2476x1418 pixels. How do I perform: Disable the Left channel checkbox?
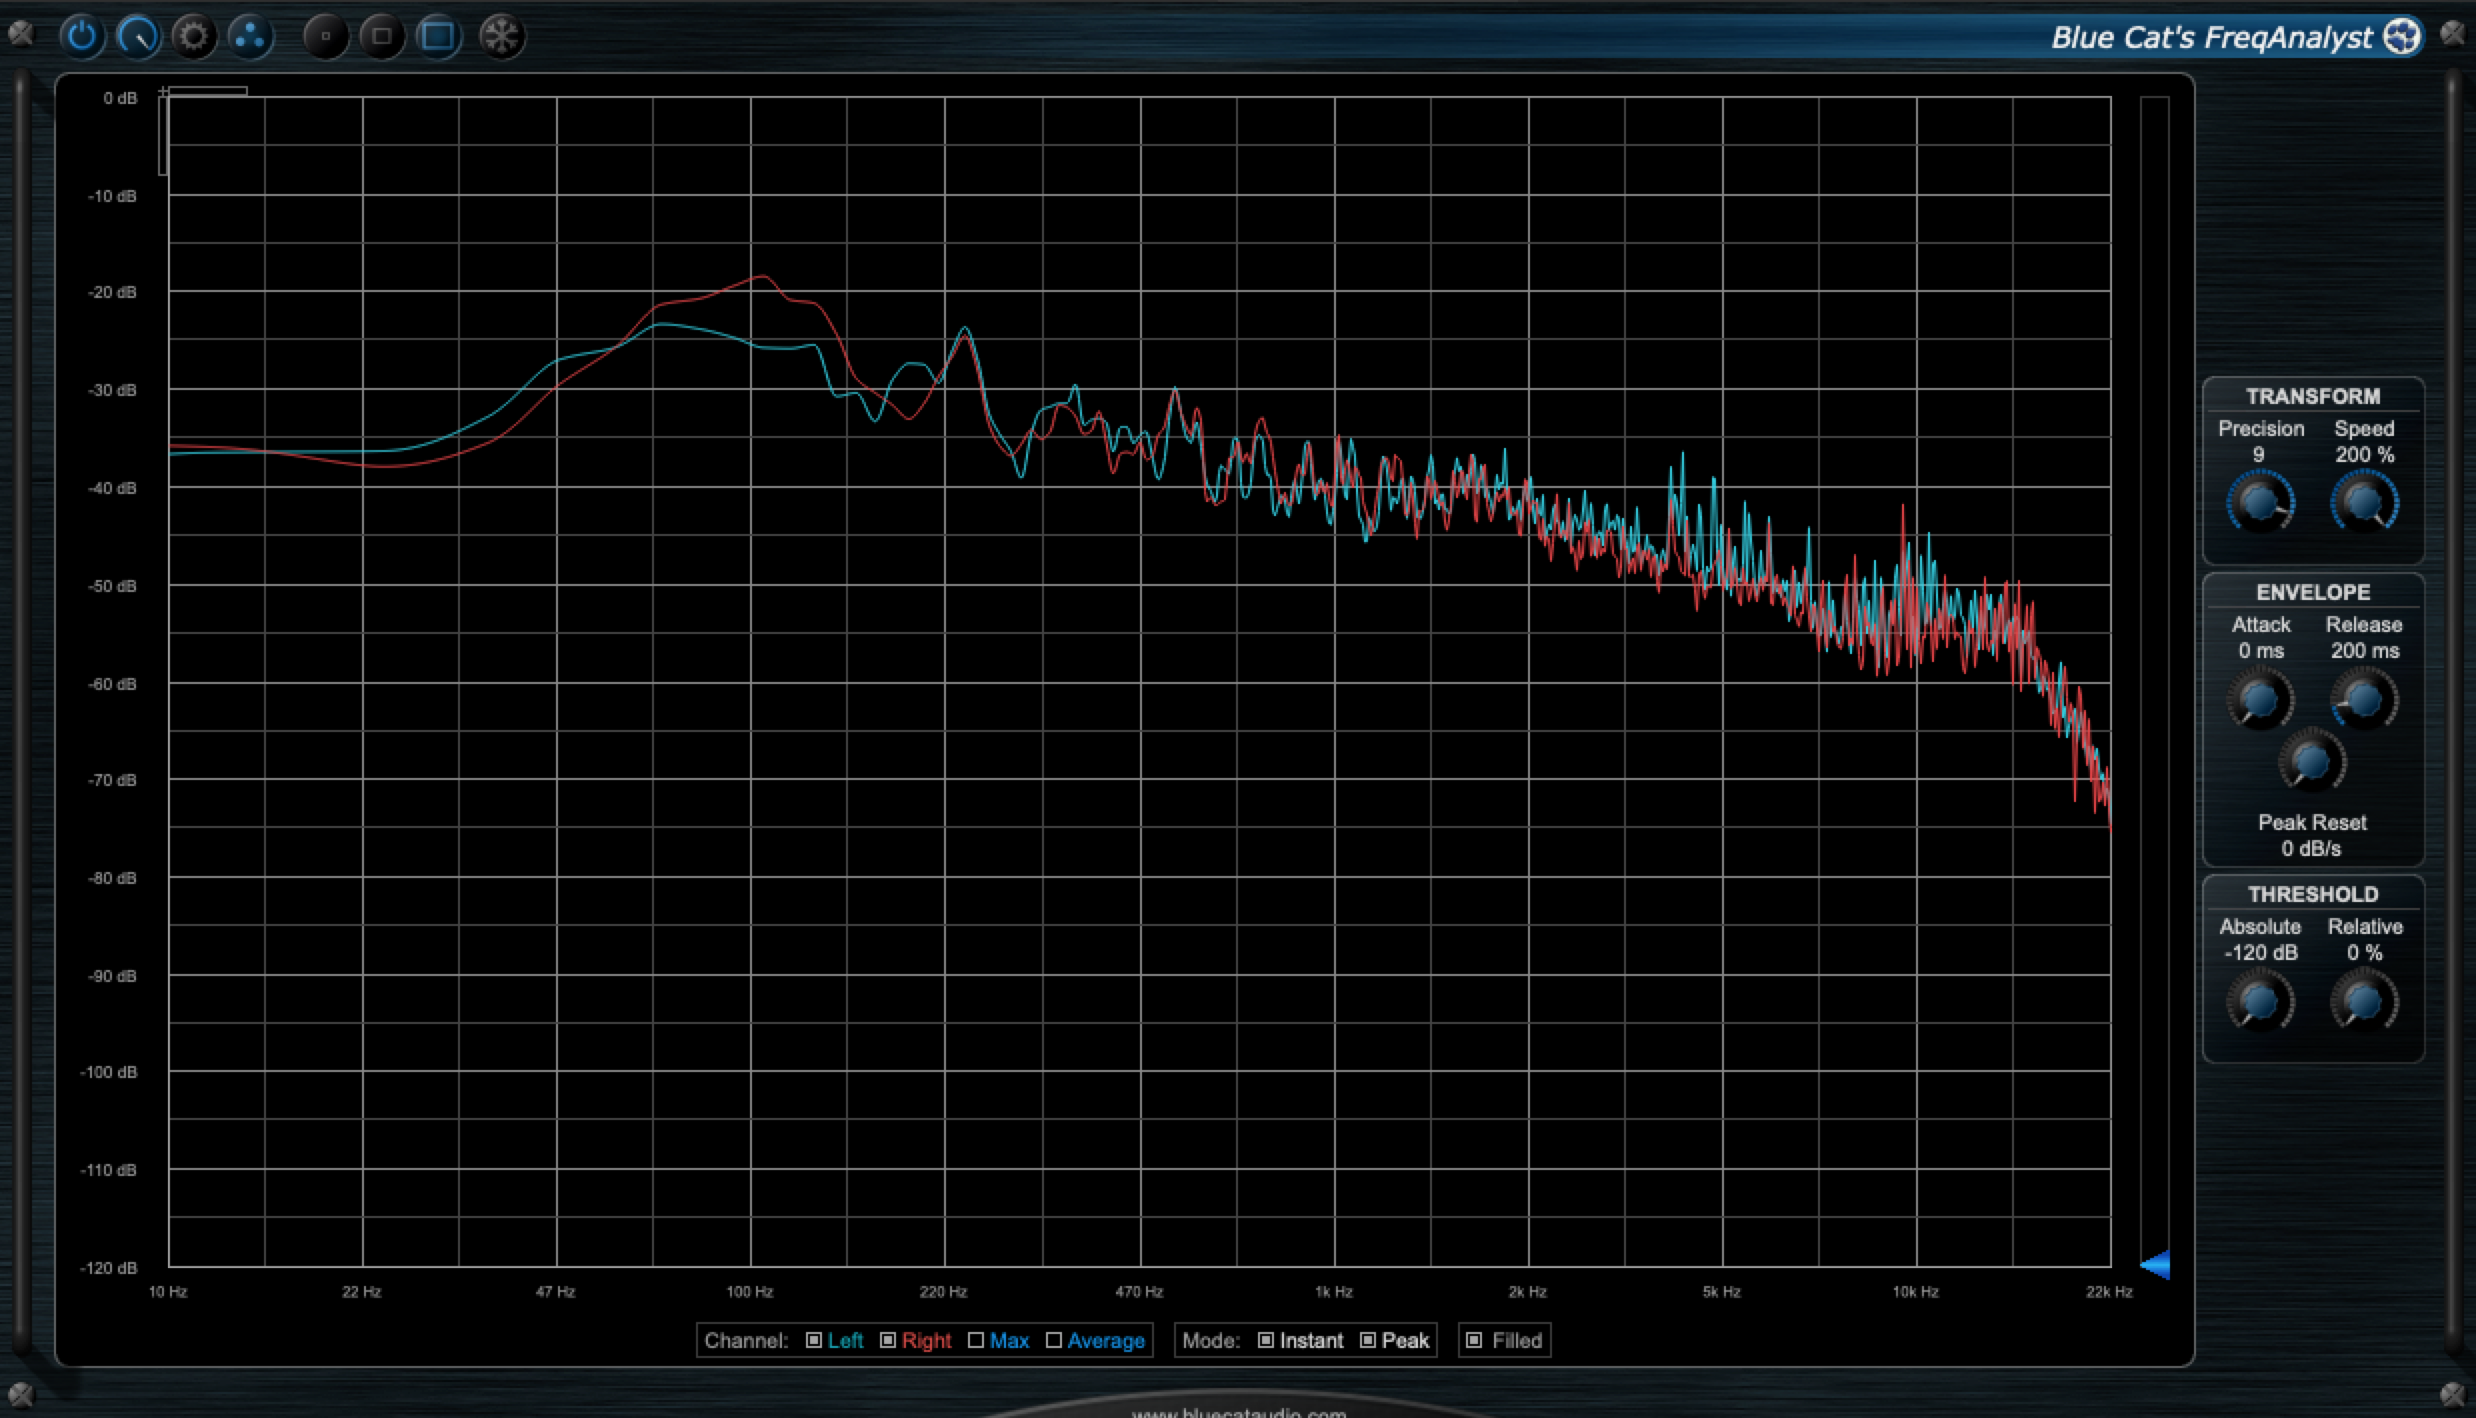tap(814, 1340)
